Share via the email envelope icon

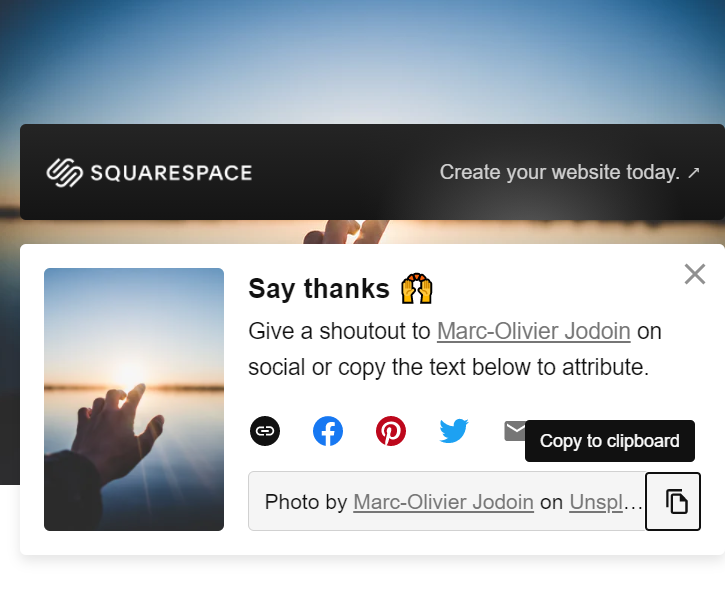tap(514, 431)
